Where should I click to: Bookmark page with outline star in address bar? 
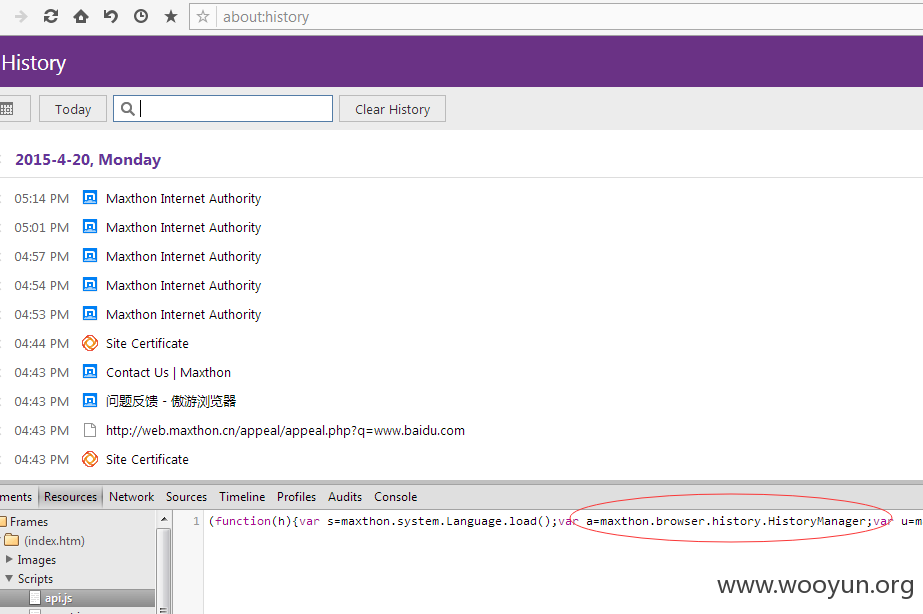(202, 16)
